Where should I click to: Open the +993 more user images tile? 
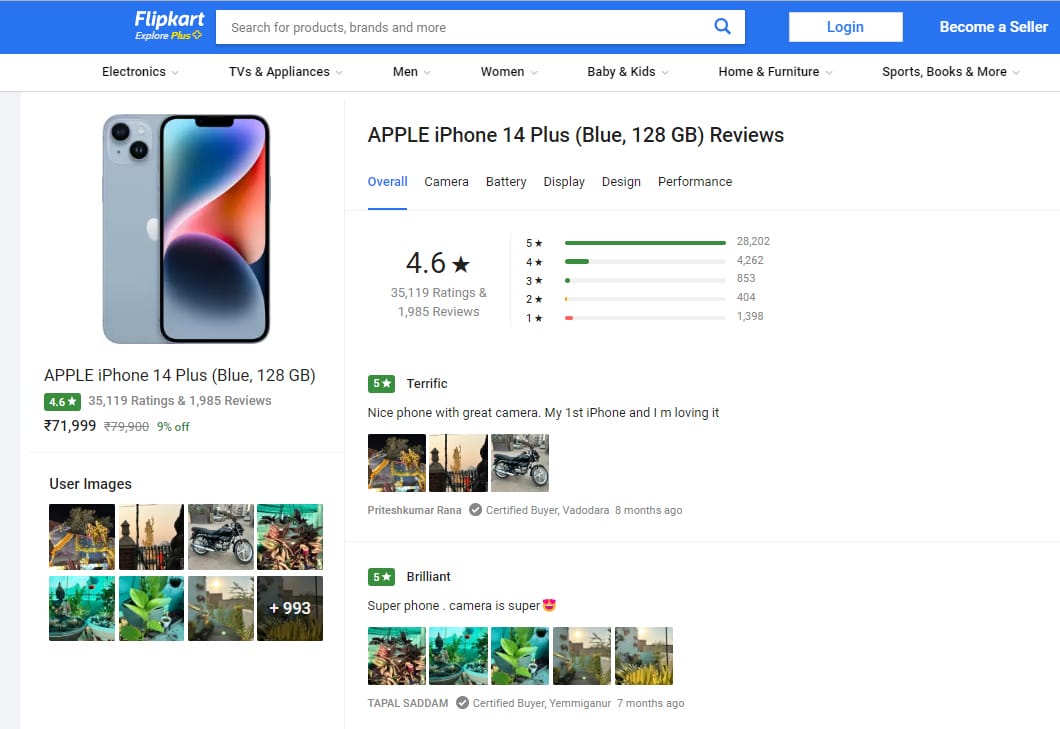coord(290,608)
